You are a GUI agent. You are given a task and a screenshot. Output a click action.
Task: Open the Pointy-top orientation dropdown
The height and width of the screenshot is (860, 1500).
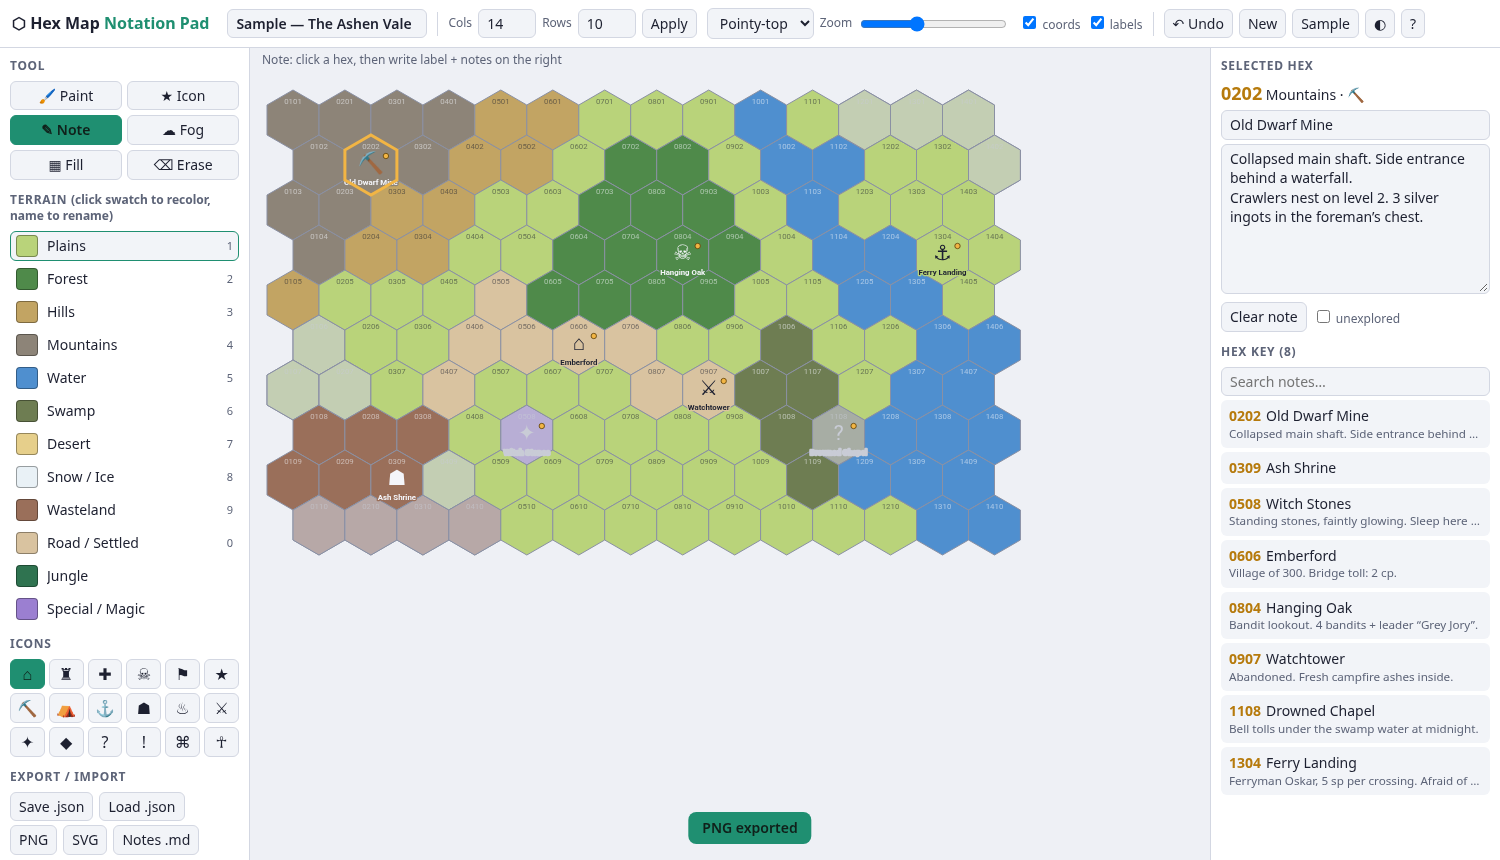click(760, 24)
